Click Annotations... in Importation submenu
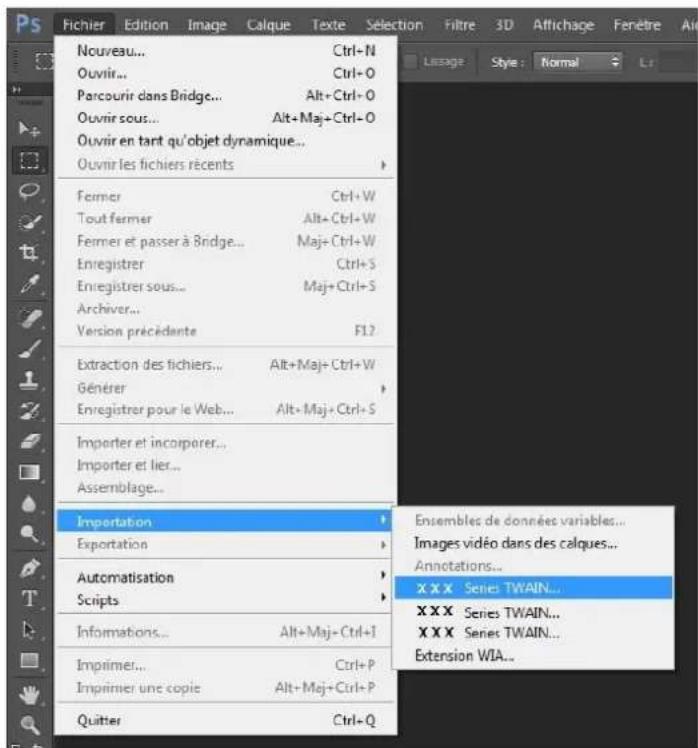Image resolution: width=698 pixels, height=748 pixels. [x=533, y=566]
